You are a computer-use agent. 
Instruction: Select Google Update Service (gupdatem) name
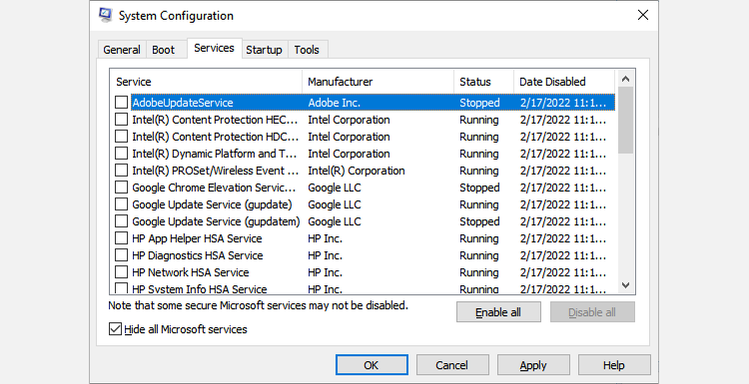coord(216,222)
